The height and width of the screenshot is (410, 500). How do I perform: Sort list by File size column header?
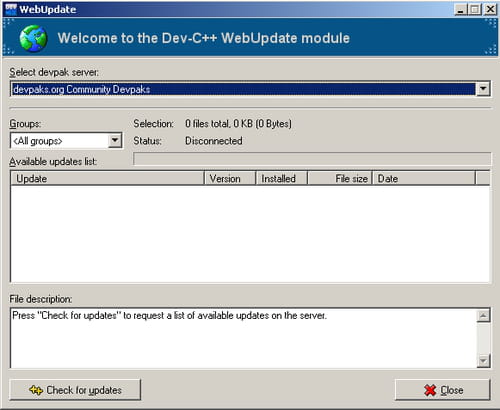tap(340, 178)
